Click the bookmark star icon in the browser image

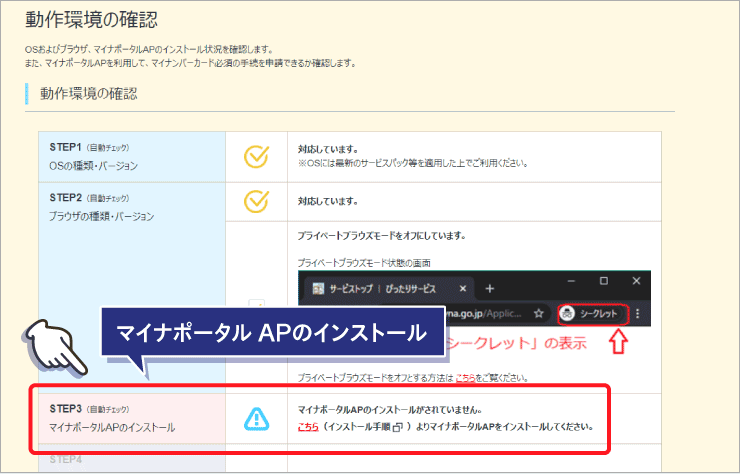coord(538,313)
